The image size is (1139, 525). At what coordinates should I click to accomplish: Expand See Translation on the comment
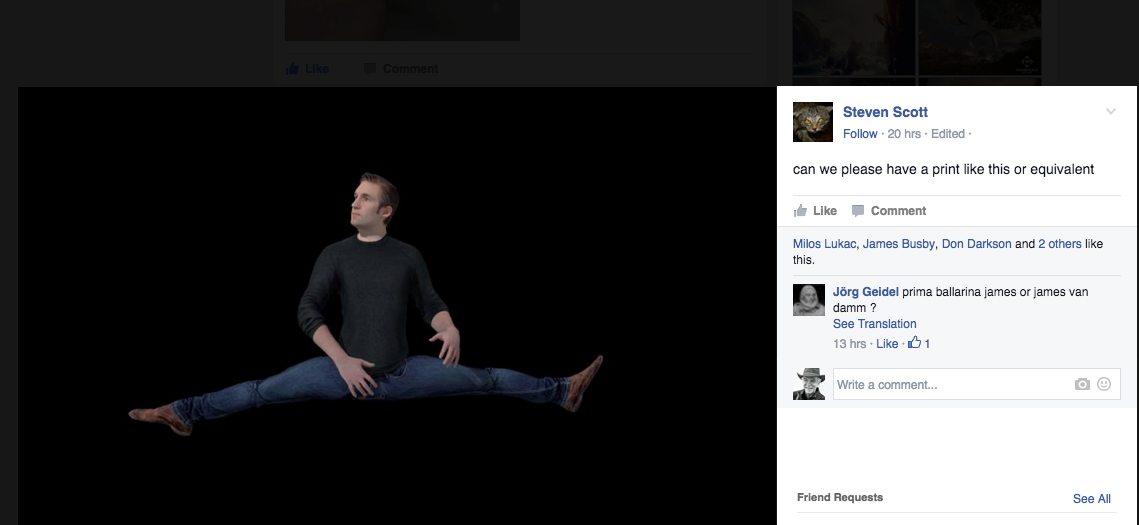click(x=874, y=324)
